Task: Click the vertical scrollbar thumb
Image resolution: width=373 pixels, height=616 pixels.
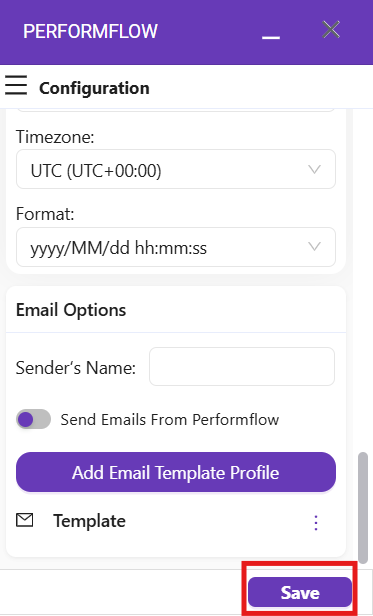Action: [363, 508]
